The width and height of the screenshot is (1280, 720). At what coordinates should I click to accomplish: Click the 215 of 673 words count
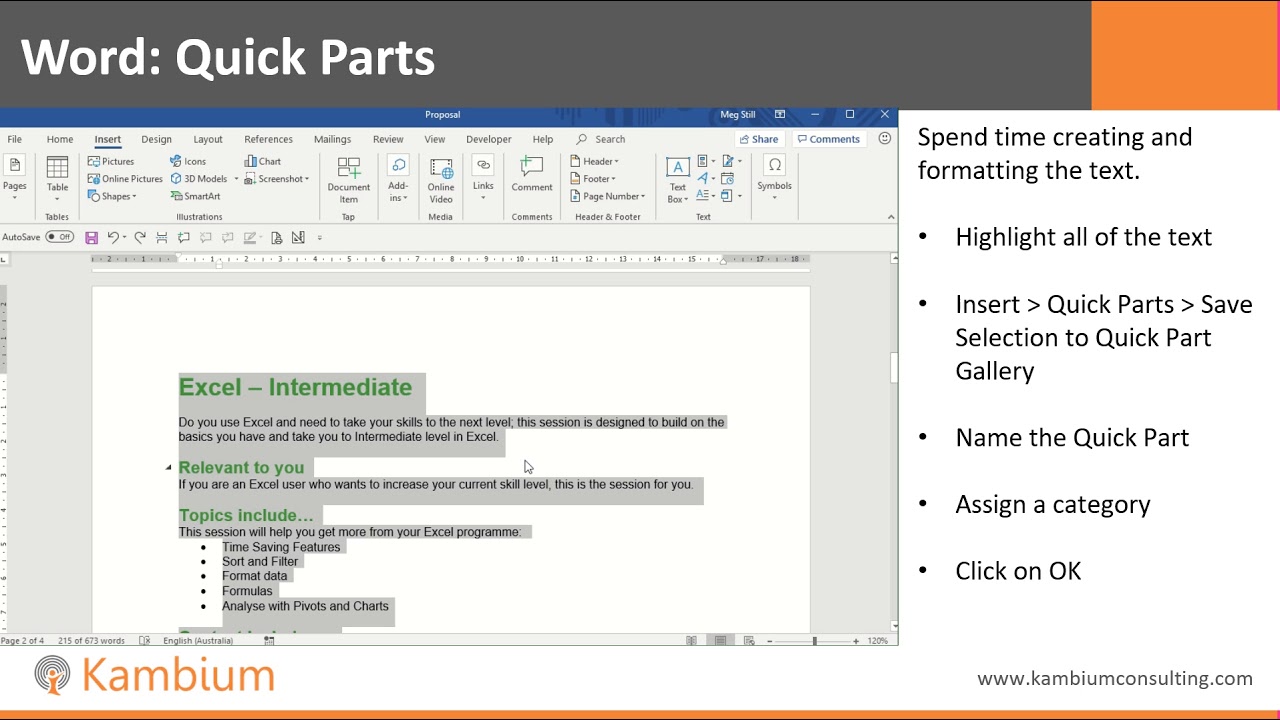[92, 640]
